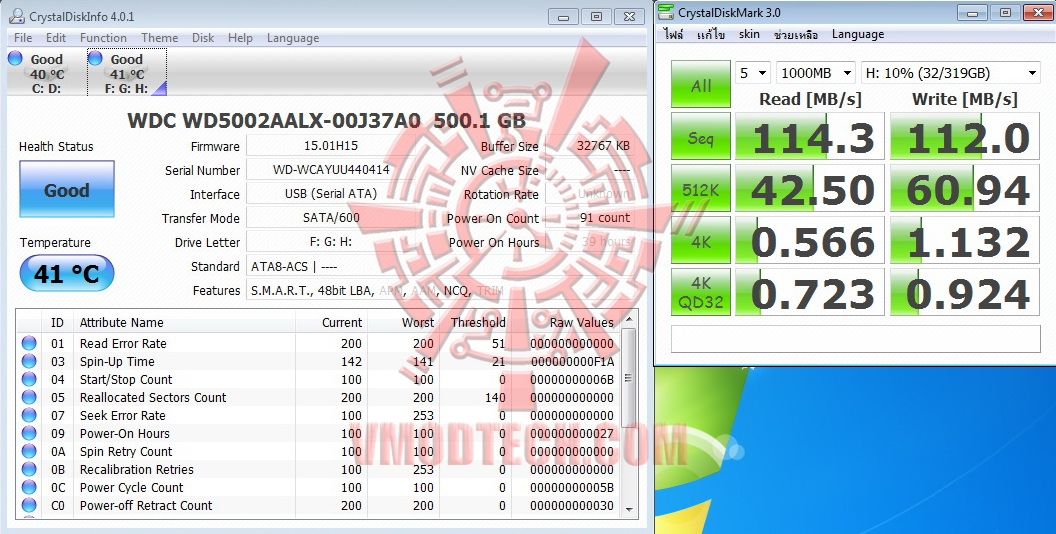1056x534 pixels.
Task: Click the comment field below benchmark results
Action: (856, 338)
